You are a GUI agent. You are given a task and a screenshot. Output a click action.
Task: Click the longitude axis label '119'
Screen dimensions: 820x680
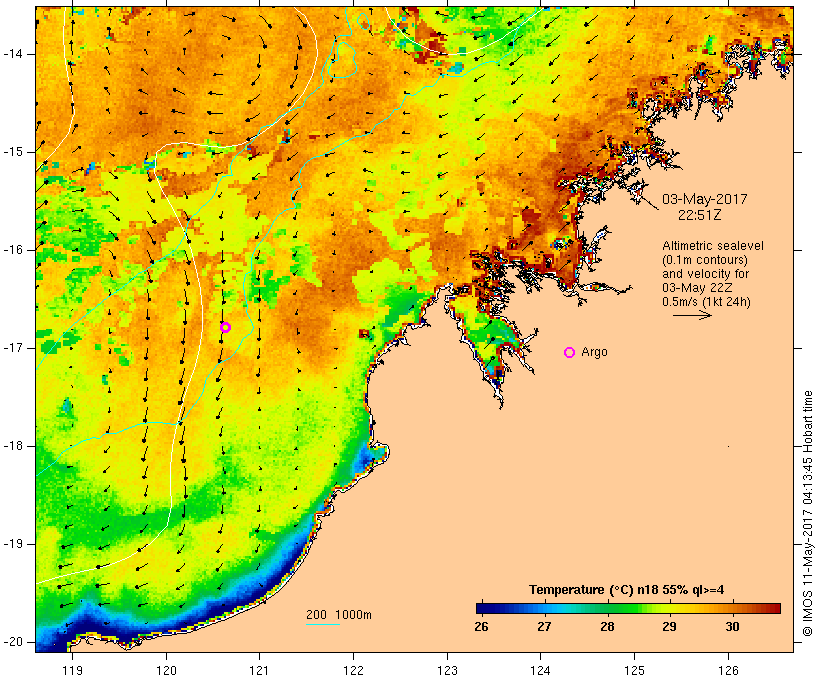point(72,670)
